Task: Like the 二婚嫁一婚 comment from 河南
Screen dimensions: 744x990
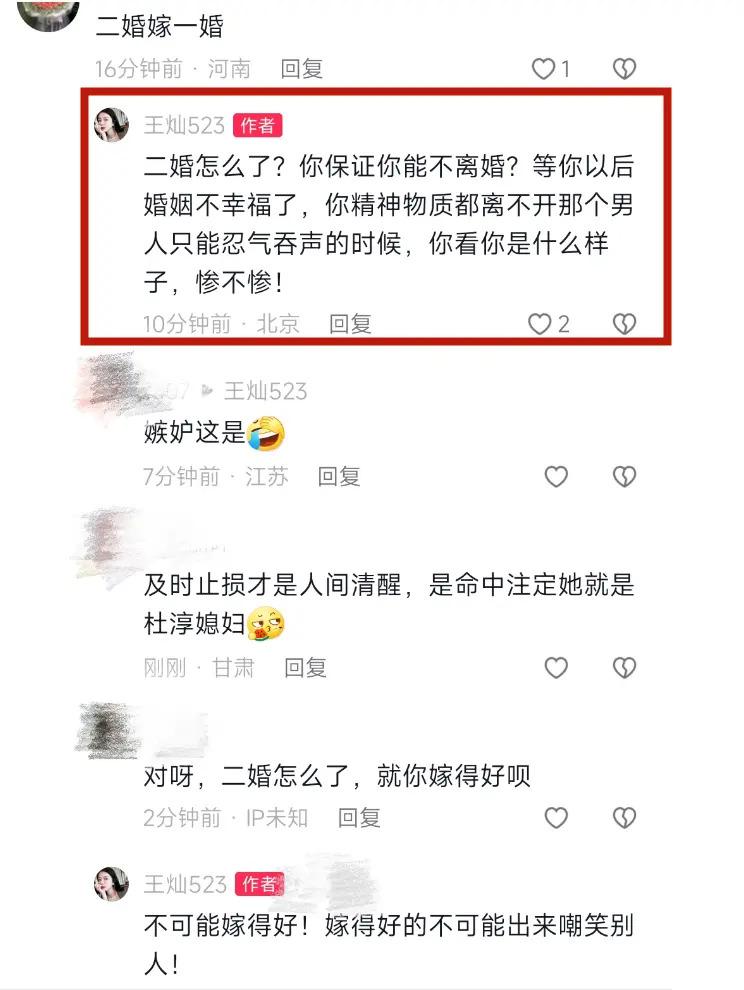Action: point(543,69)
